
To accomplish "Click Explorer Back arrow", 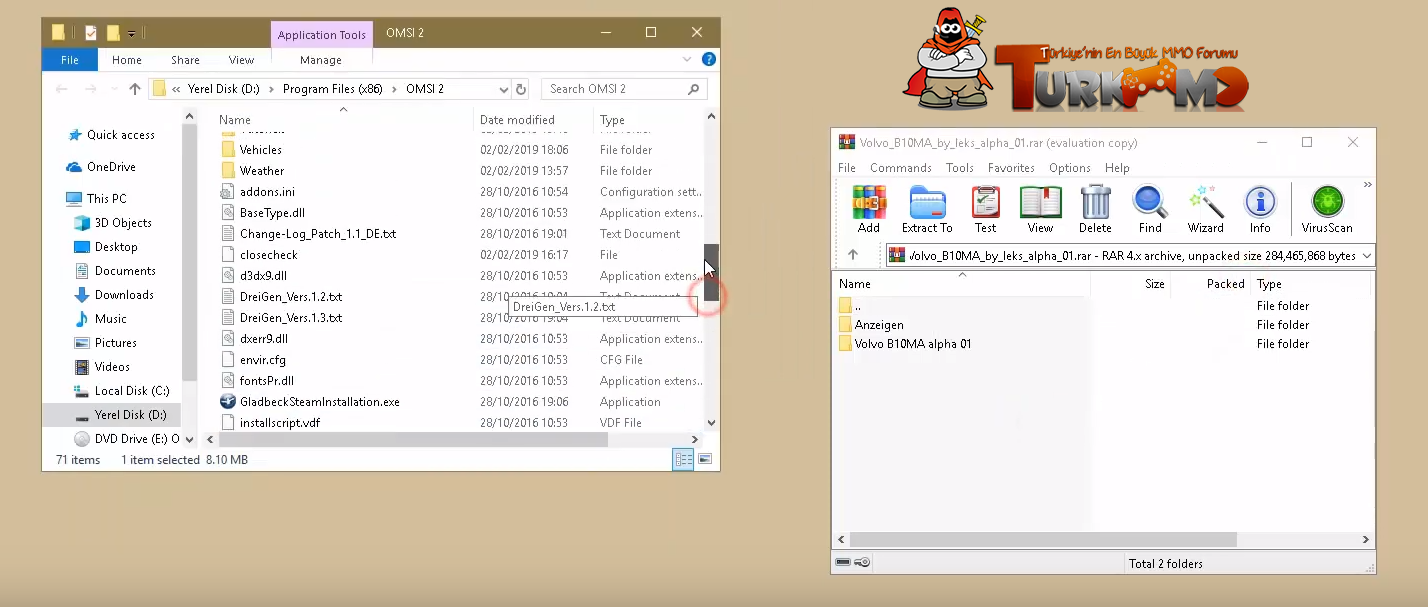I will pyautogui.click(x=62, y=89).
